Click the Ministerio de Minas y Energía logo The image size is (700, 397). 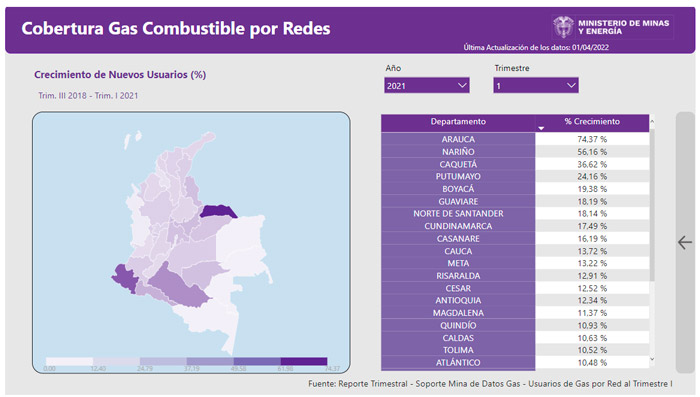pos(612,27)
